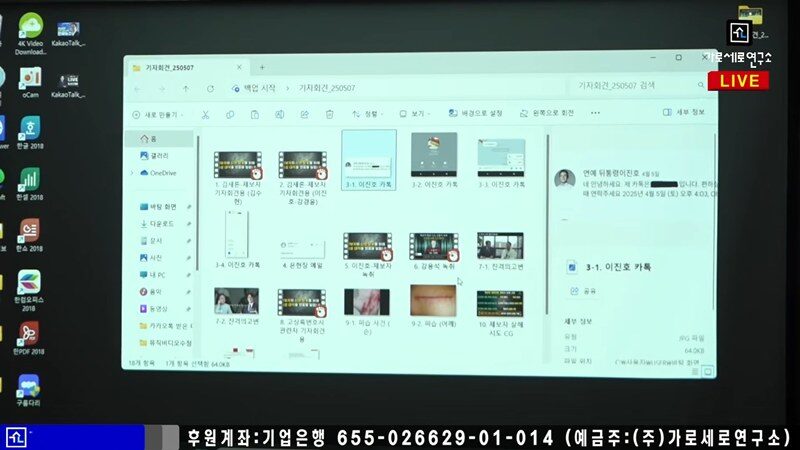Viewport: 800px width, 450px height.
Task: Open KakaoTalk desktop shortcut icon
Action: 68,32
